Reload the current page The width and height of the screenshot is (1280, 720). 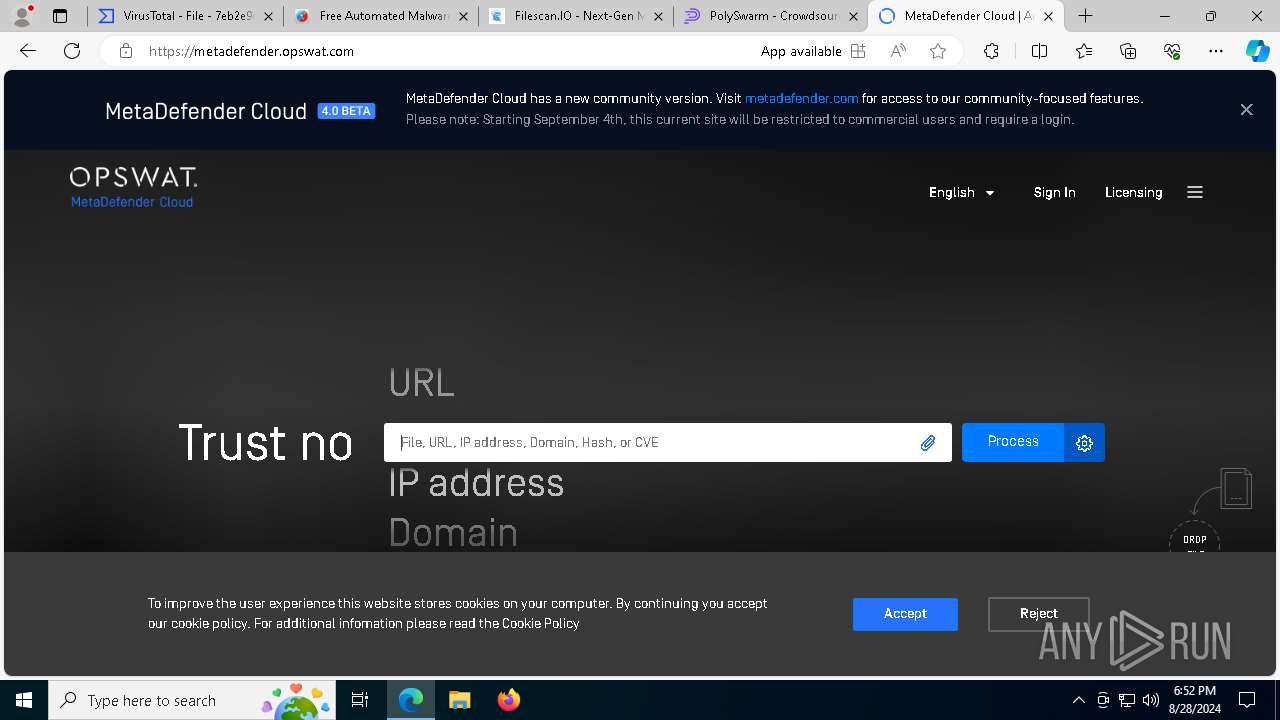pyautogui.click(x=72, y=51)
